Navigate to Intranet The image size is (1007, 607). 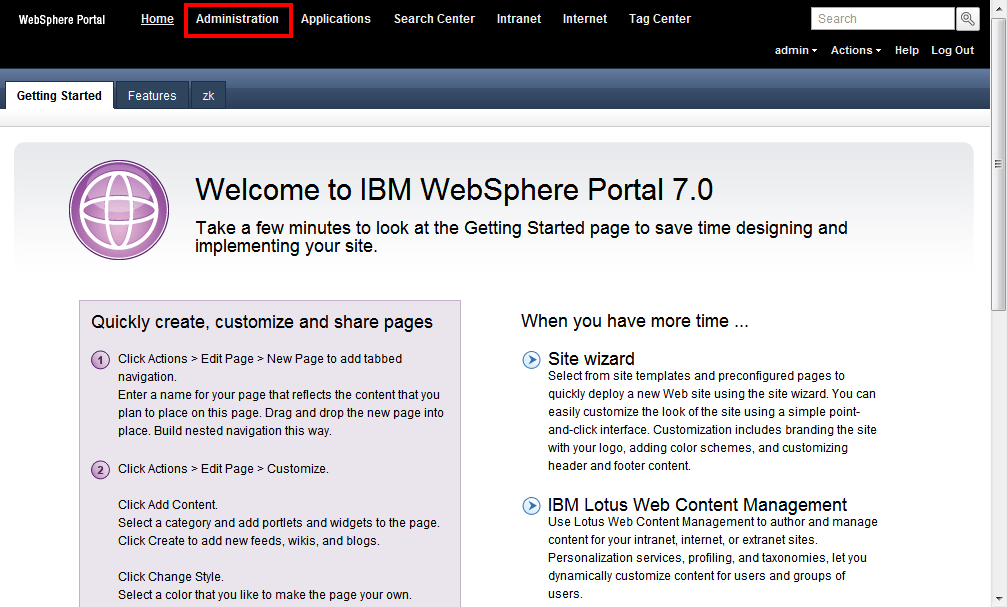[519, 19]
